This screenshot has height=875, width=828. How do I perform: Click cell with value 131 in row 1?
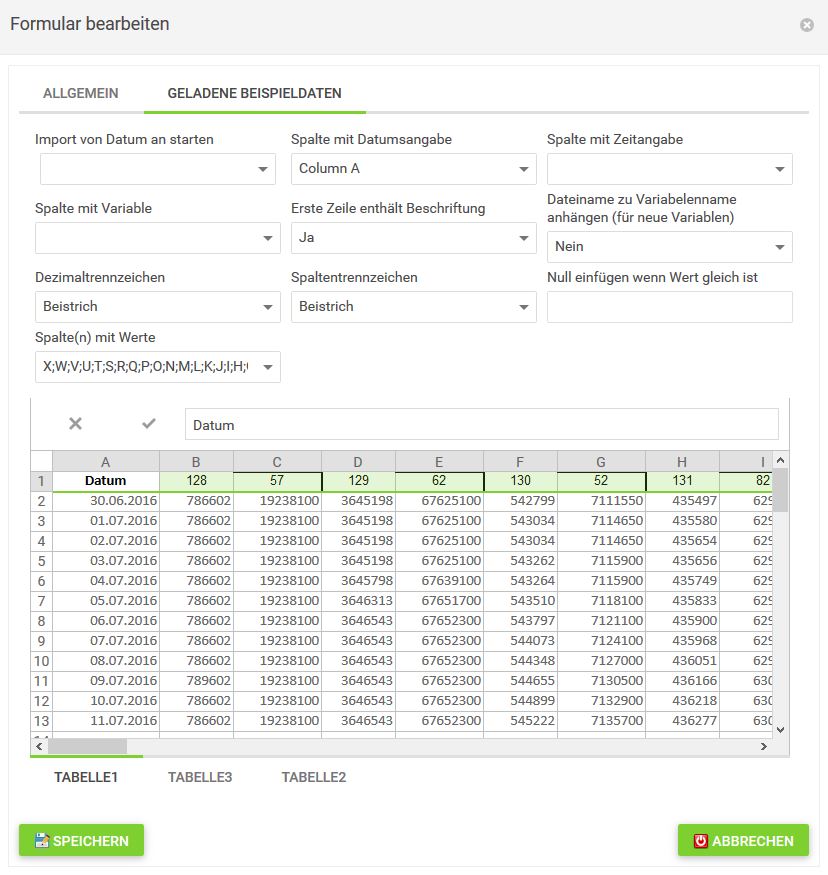coord(682,481)
